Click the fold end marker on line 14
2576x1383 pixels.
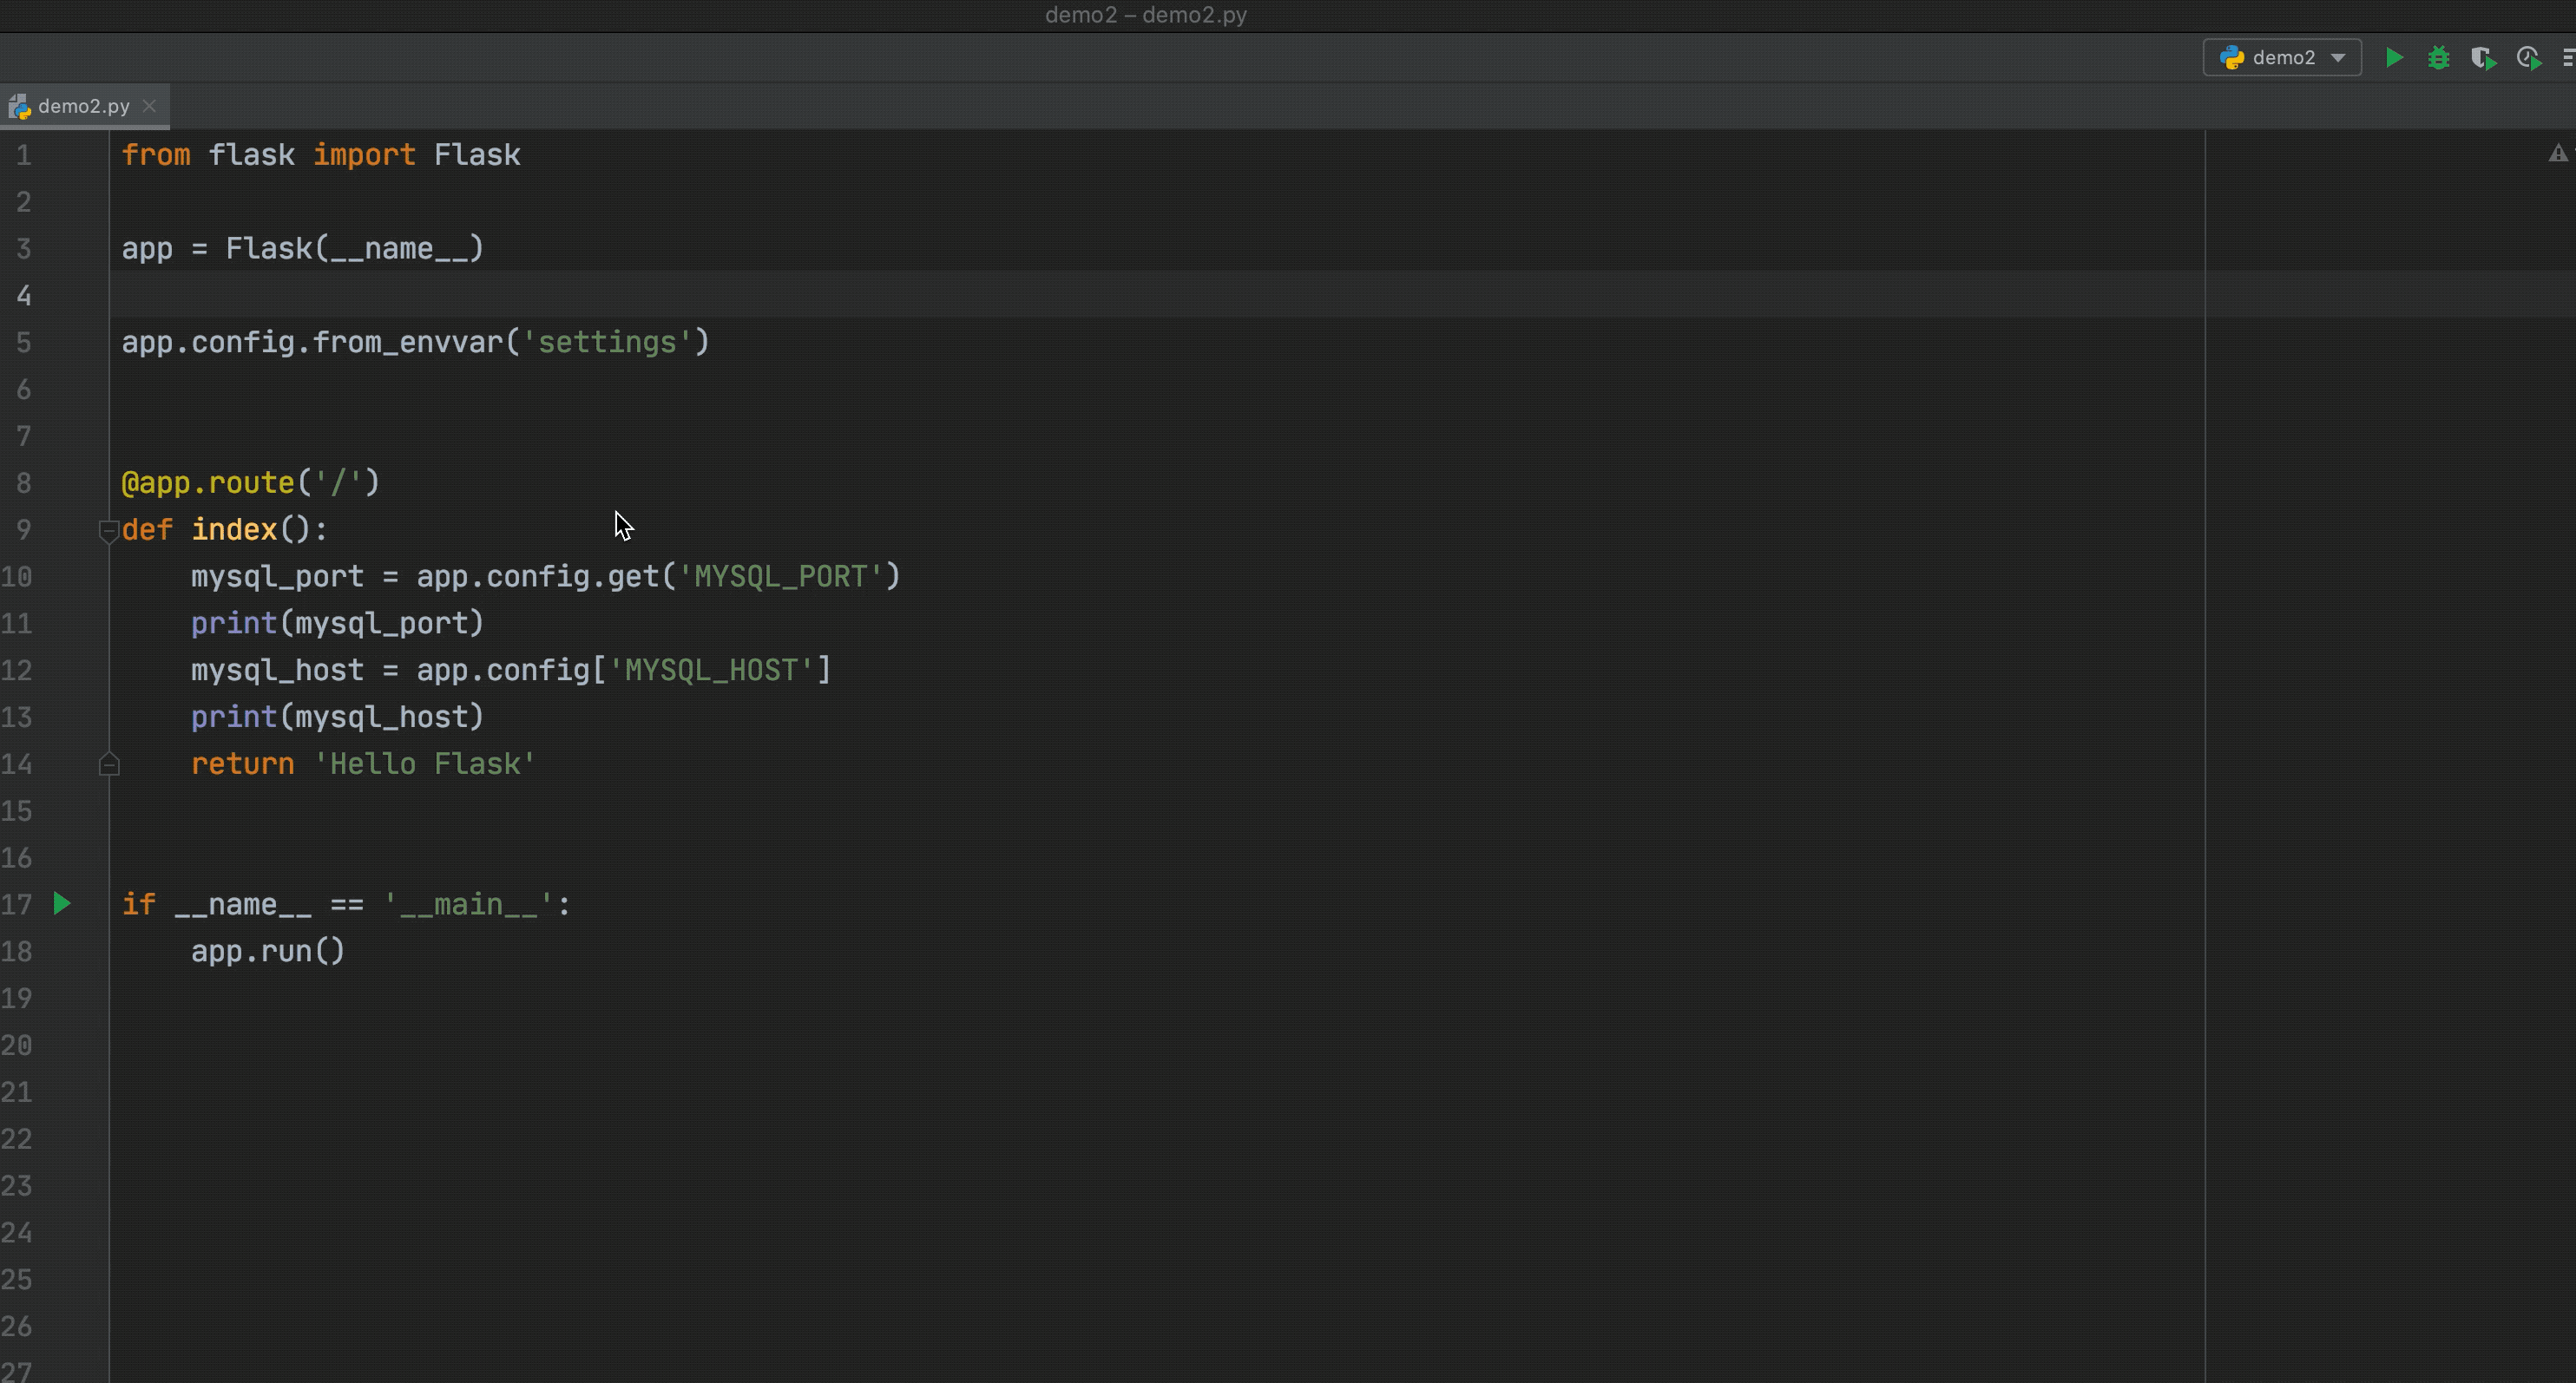(109, 765)
